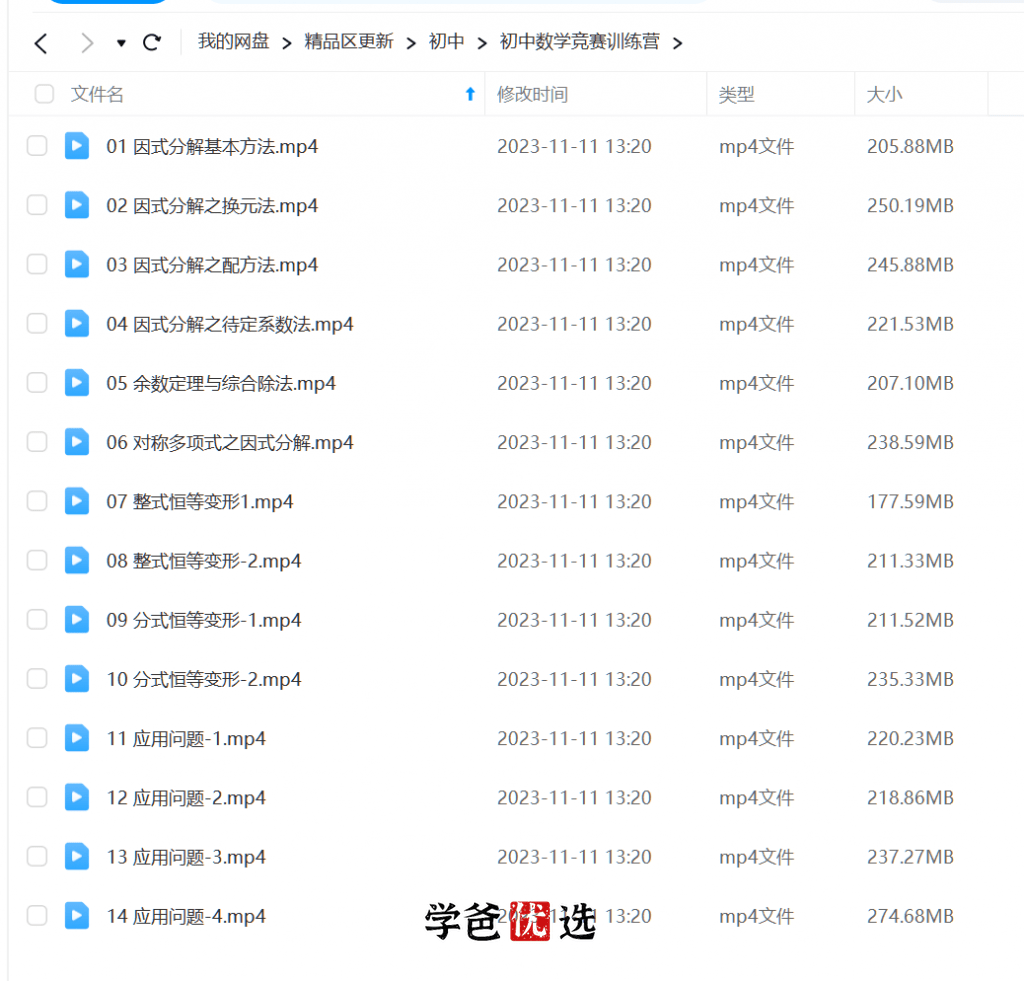The height and width of the screenshot is (981, 1024).
Task: Select file name 06 对称多项式之因式分解.mp4
Action: tap(230, 443)
